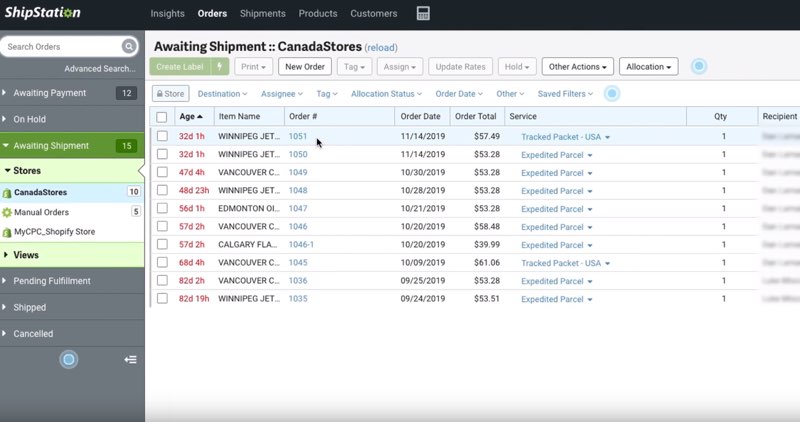
Task: Open the Print dropdown
Action: point(254,67)
